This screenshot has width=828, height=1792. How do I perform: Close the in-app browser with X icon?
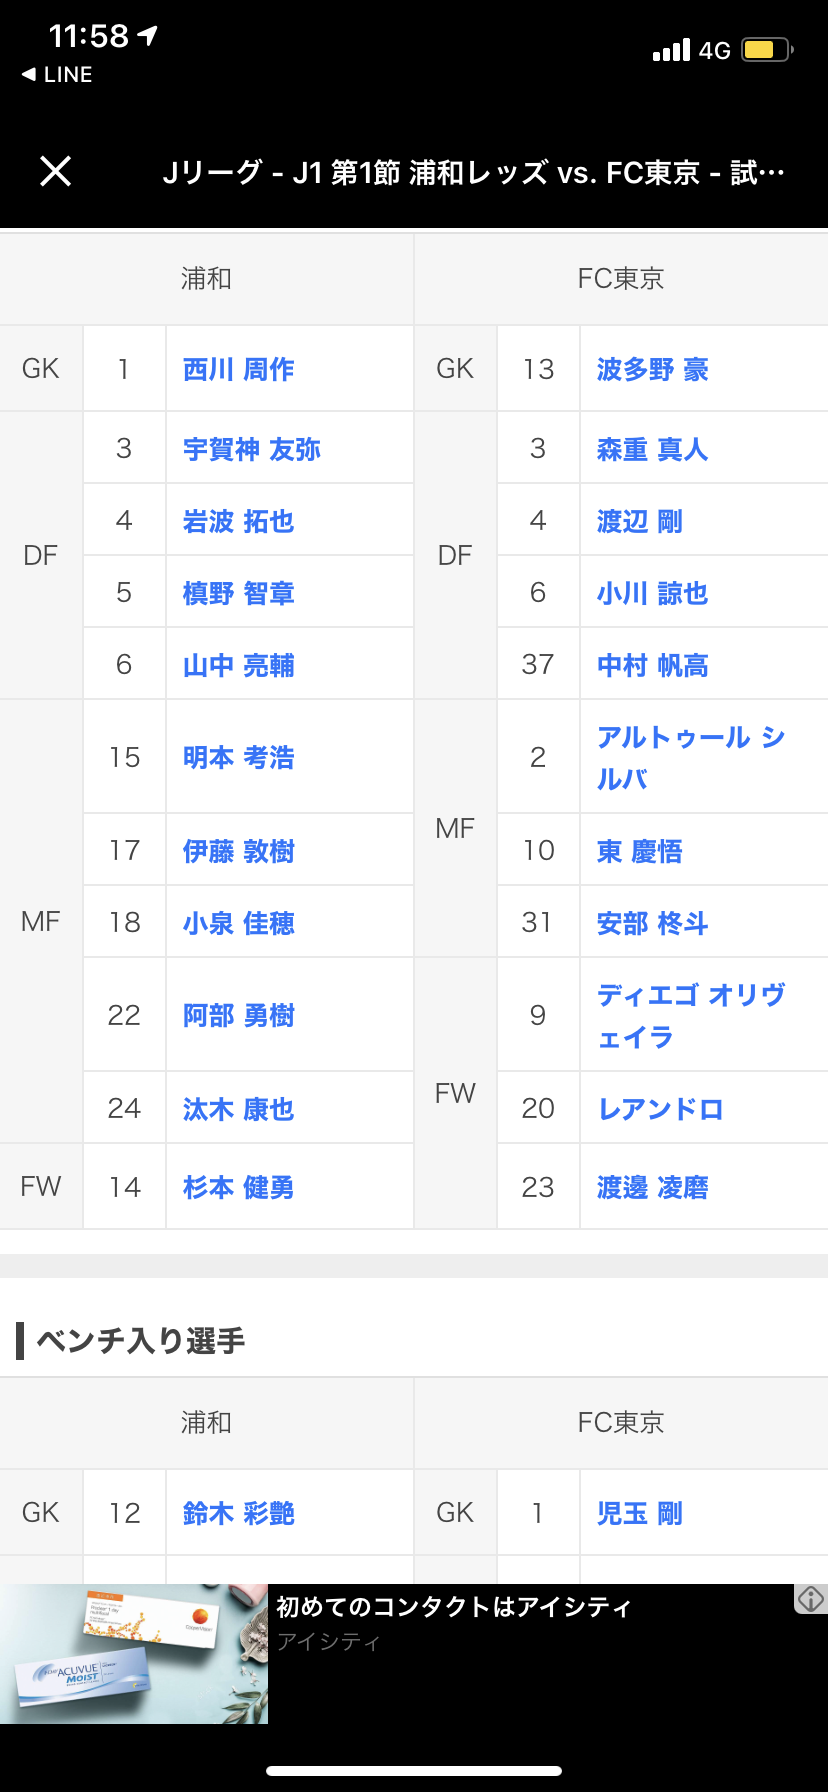point(55,171)
